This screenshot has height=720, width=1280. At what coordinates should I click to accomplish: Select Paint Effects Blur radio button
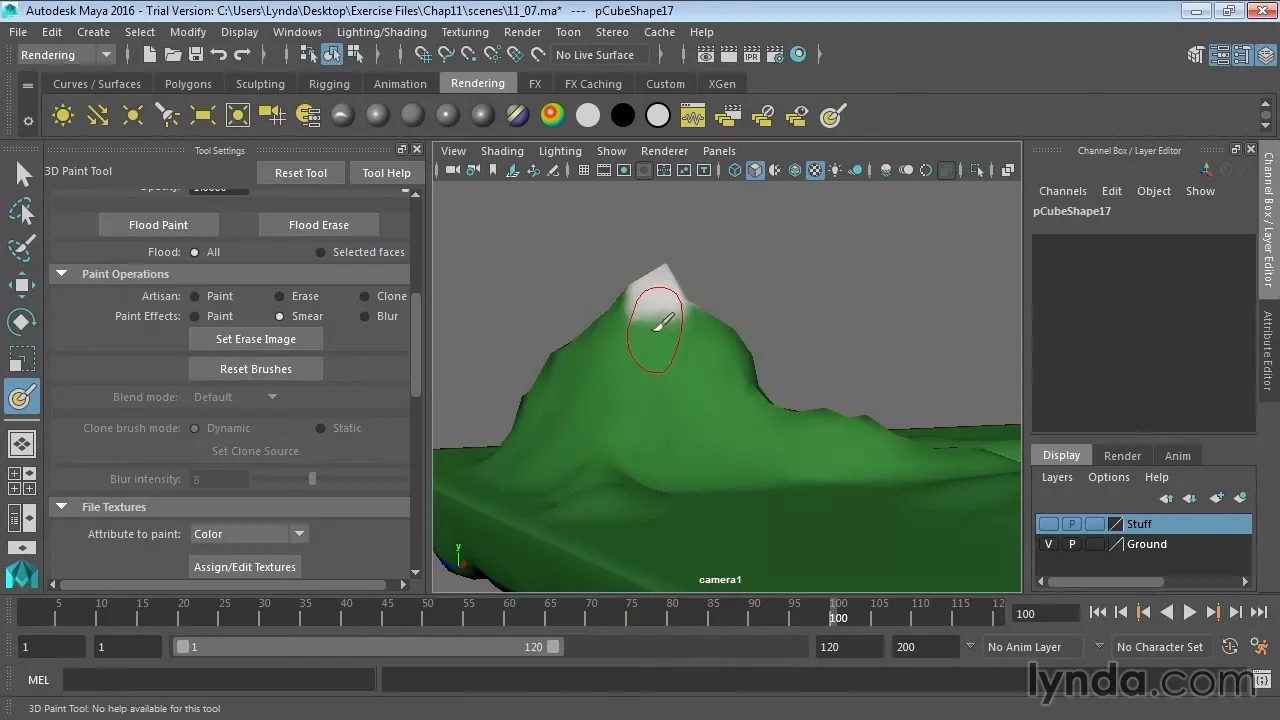[x=365, y=316]
